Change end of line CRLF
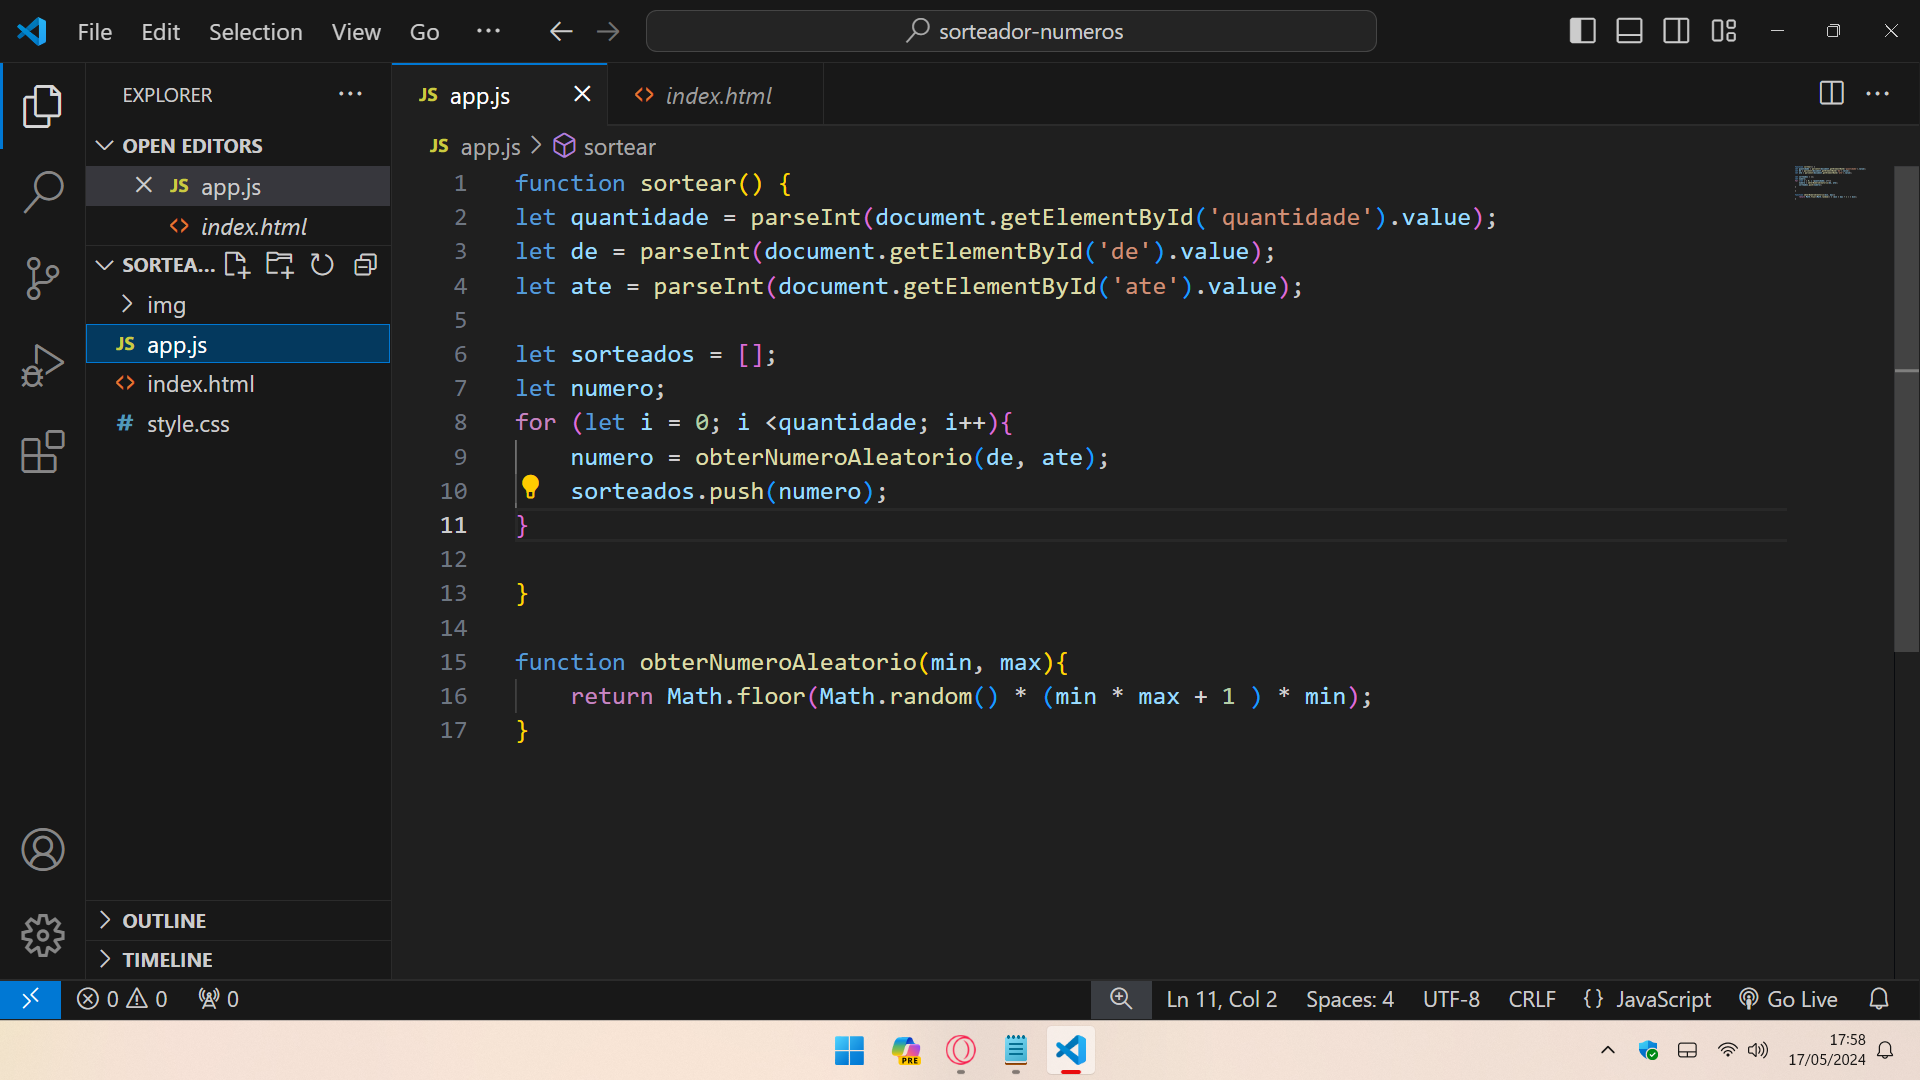Screen dimensions: 1920x1080 coord(1532,999)
